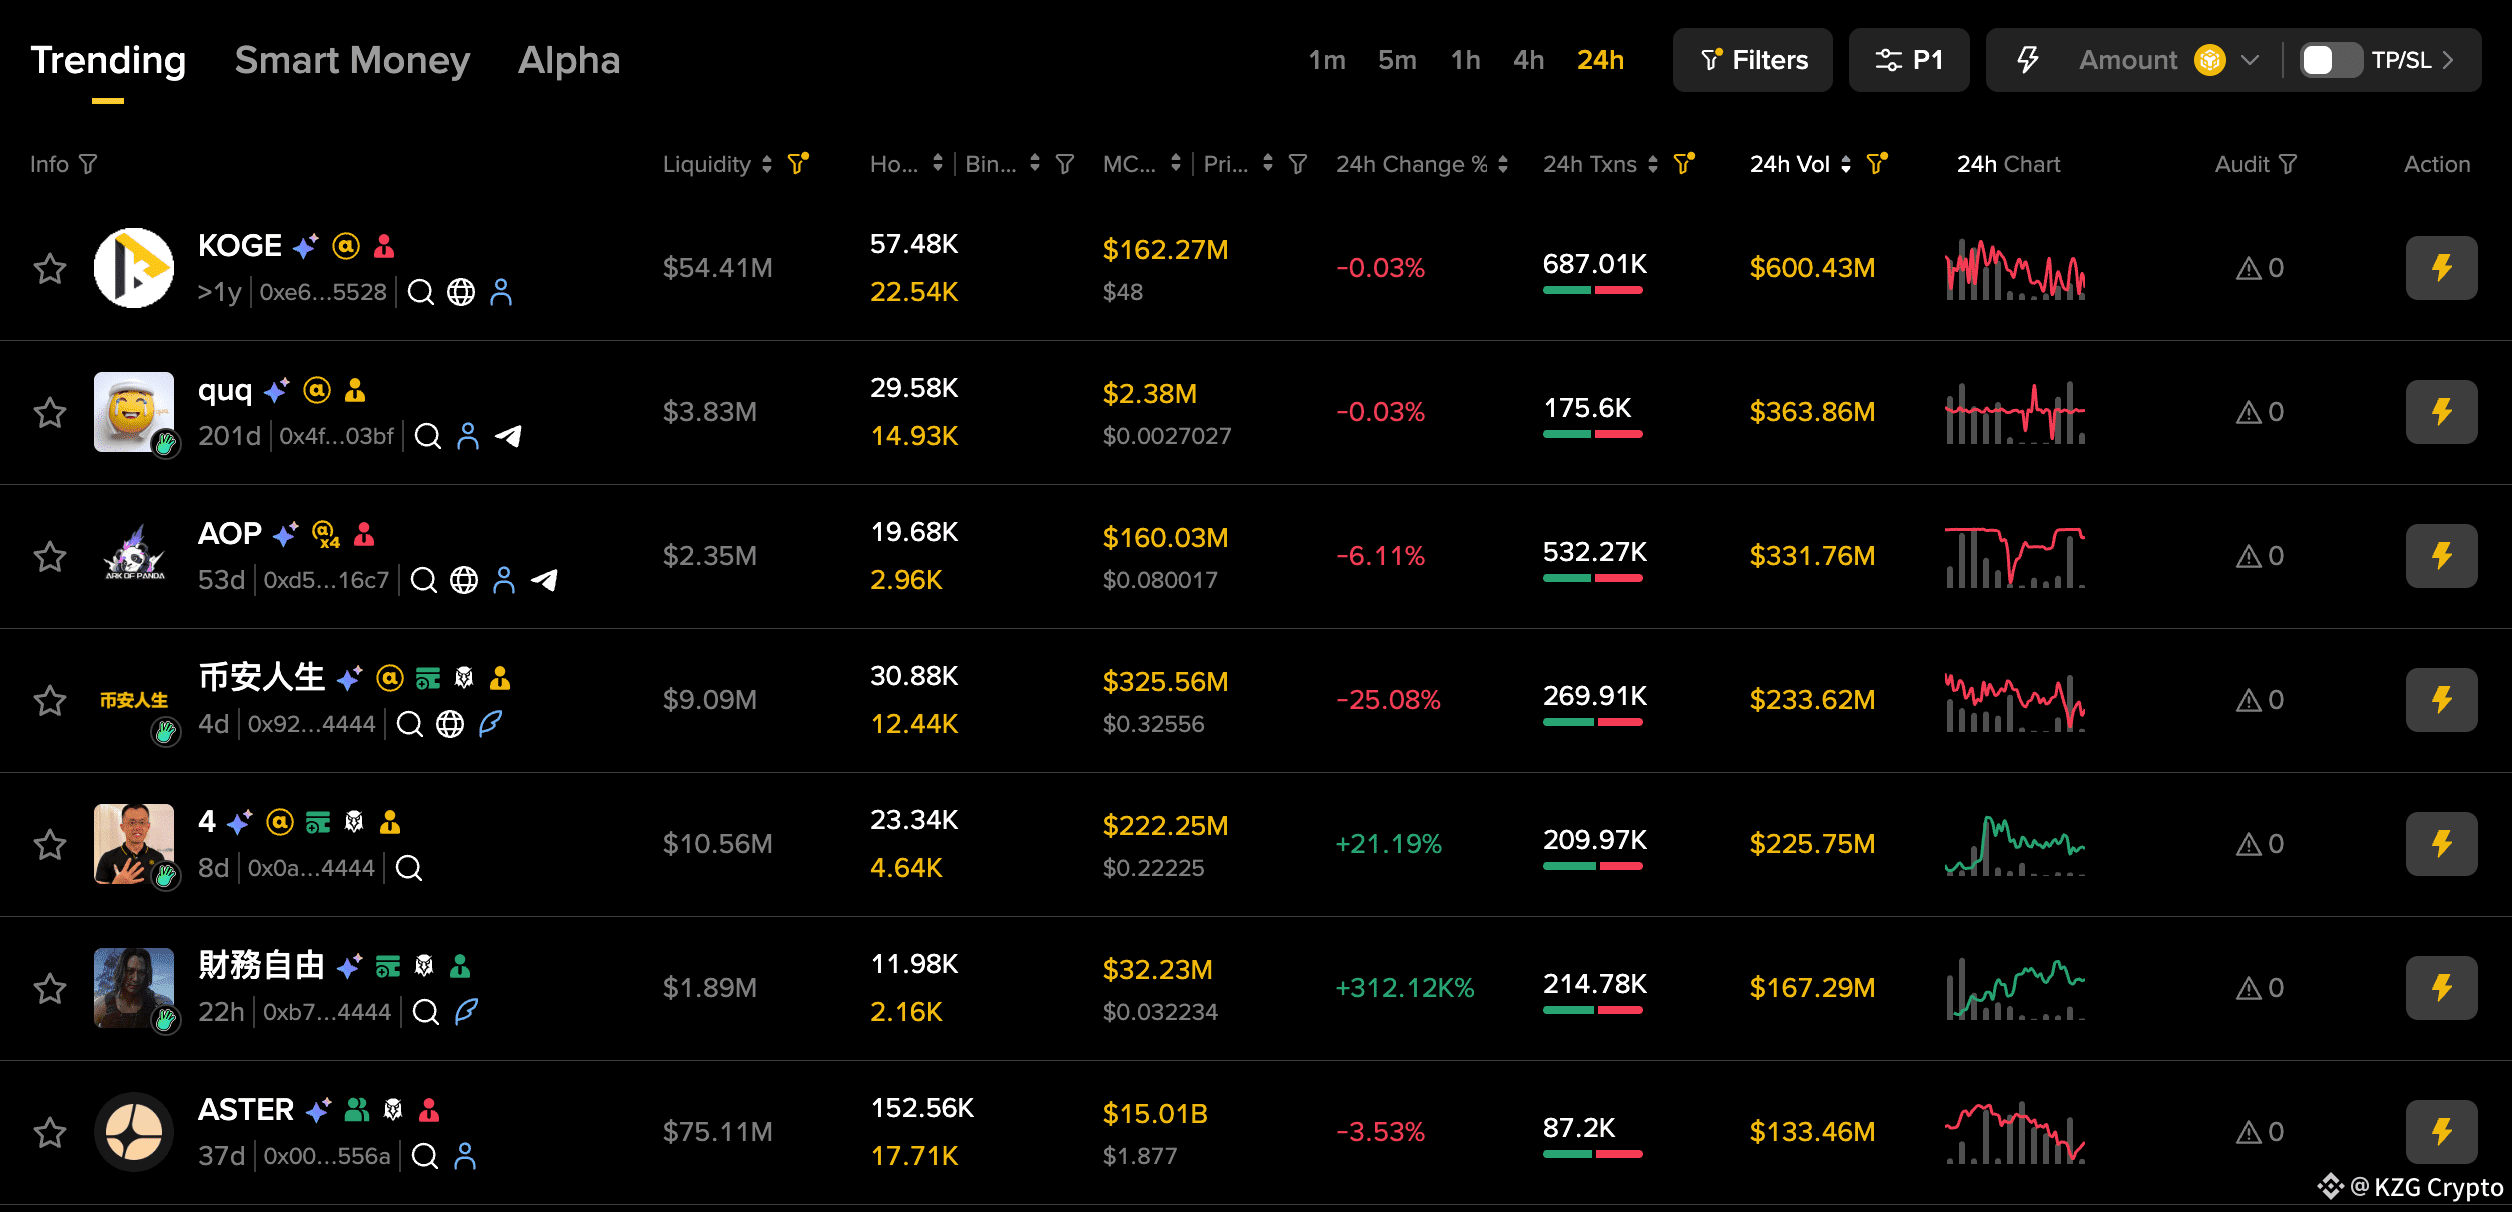Expand the Amount currency dropdown
The width and height of the screenshot is (2512, 1212).
2250,60
